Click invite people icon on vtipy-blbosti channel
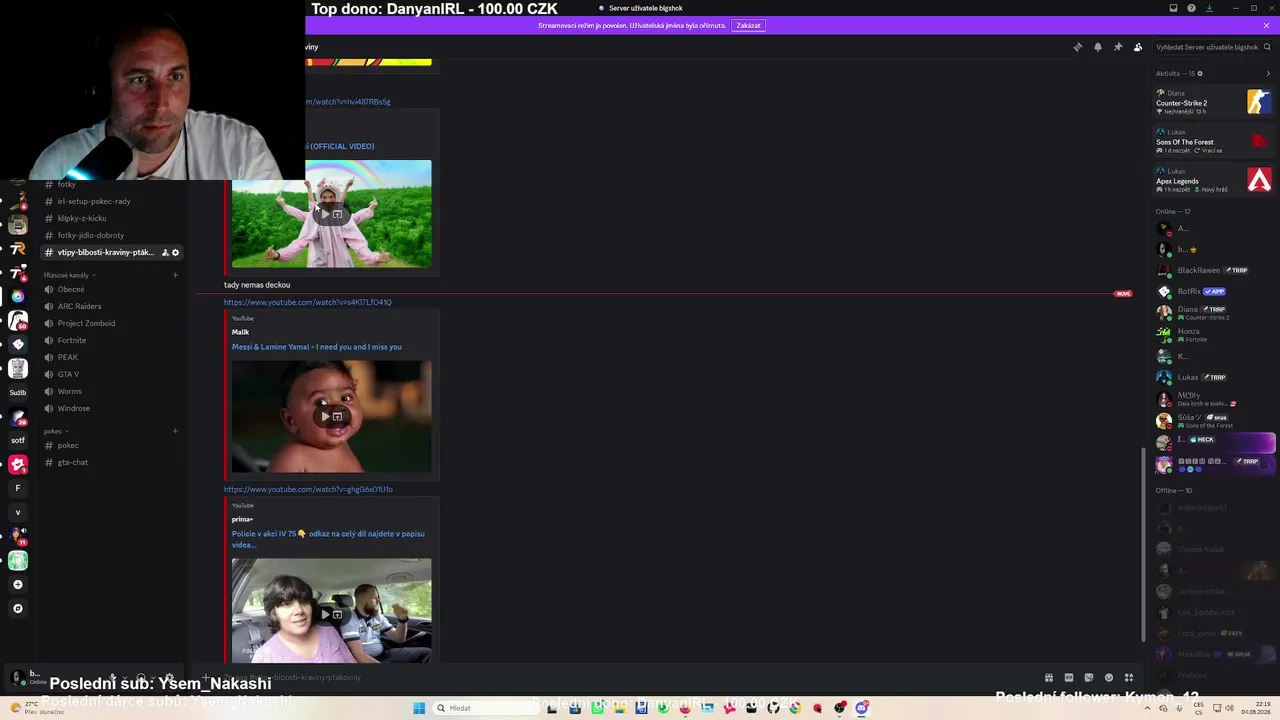This screenshot has height=720, width=1280. 165,252
